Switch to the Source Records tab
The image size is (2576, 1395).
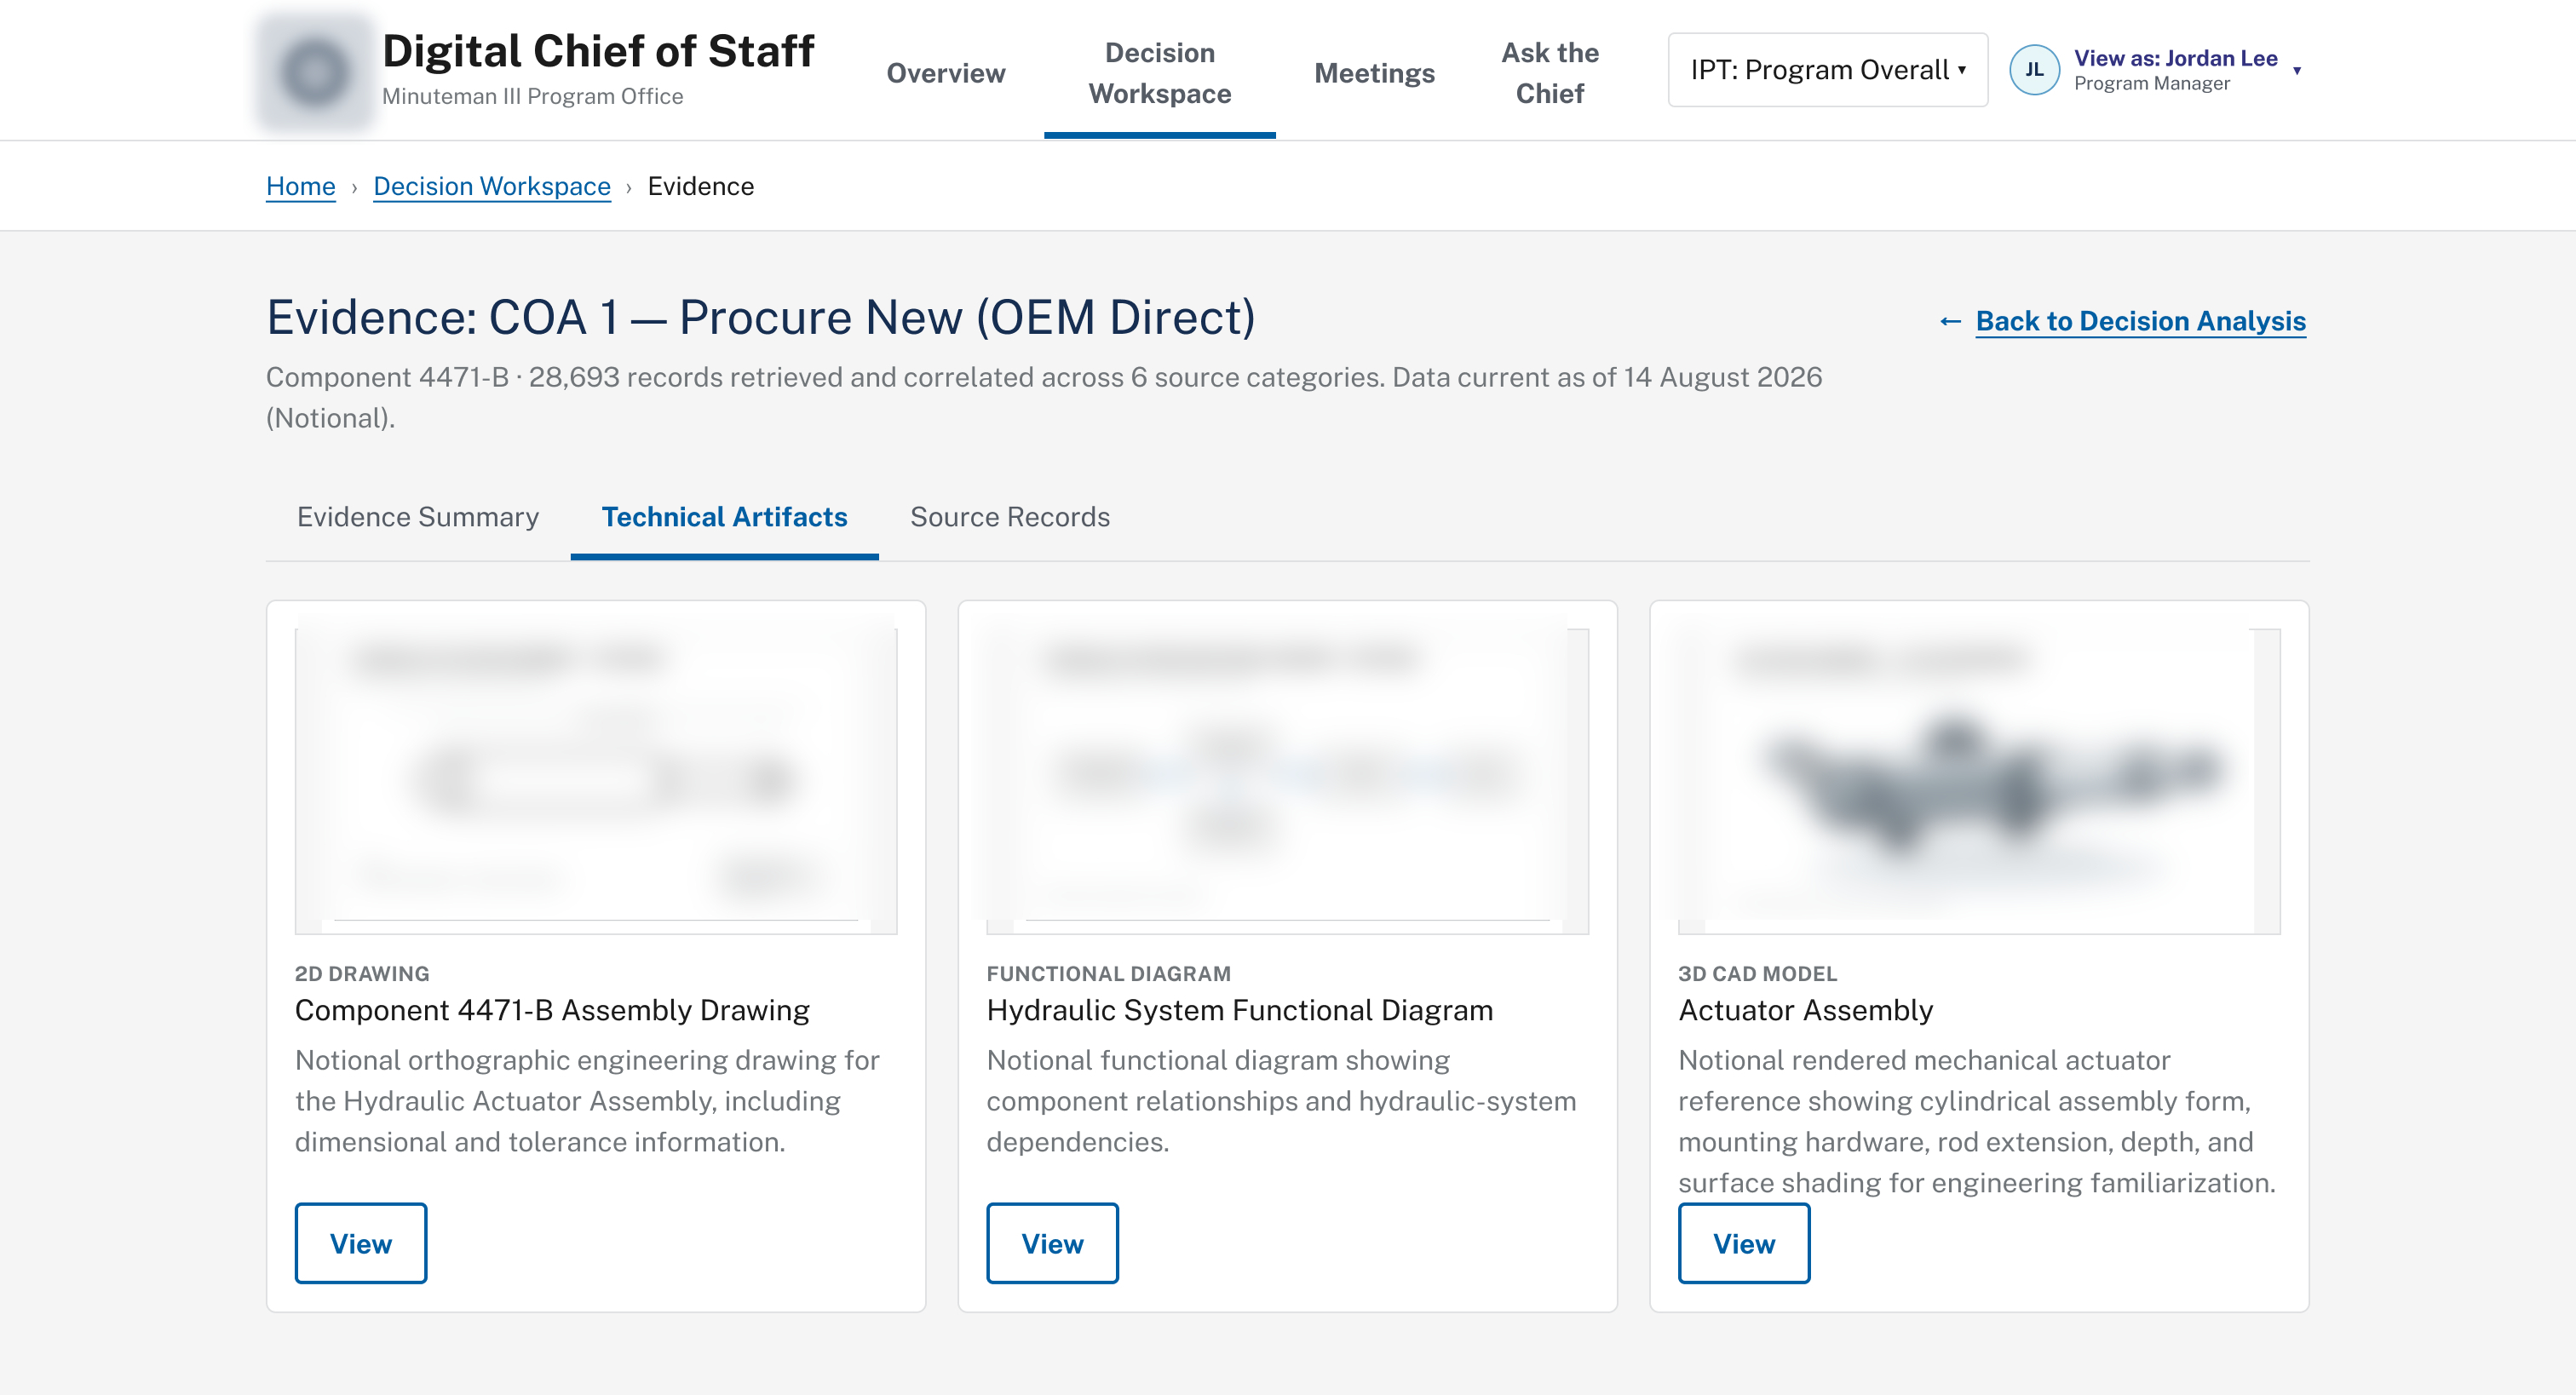[x=1009, y=517]
